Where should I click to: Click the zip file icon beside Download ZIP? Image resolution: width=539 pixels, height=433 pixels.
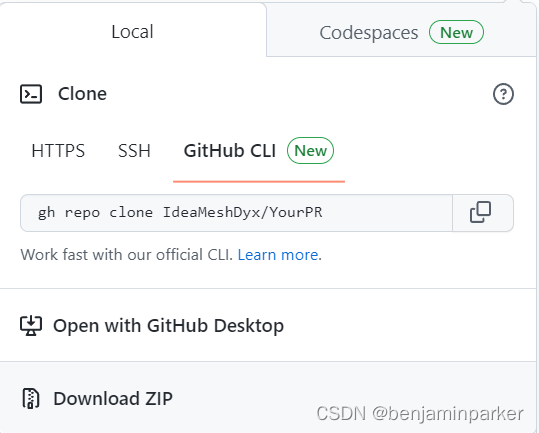(31, 398)
